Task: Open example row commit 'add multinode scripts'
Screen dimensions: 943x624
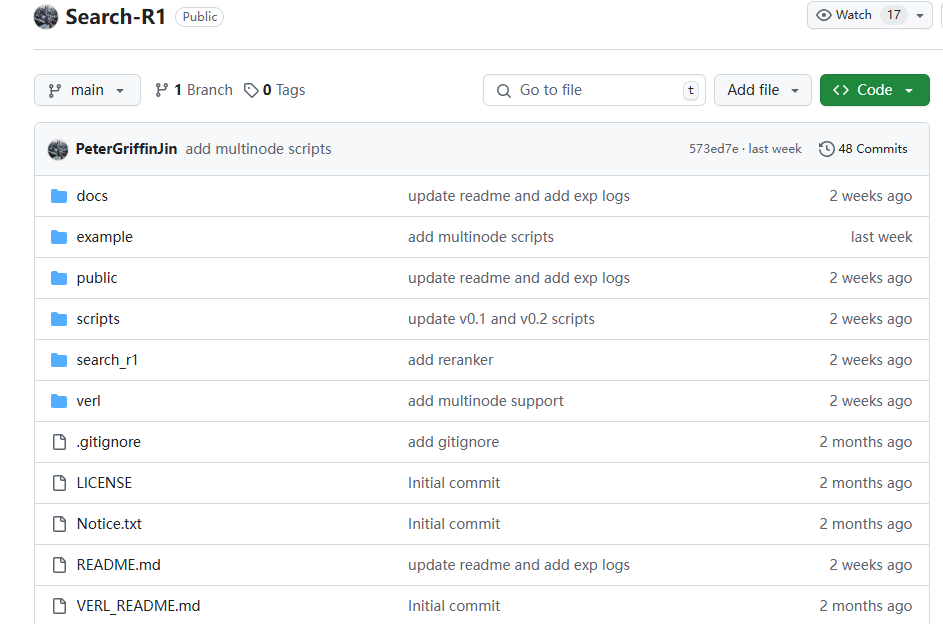Action: click(481, 237)
